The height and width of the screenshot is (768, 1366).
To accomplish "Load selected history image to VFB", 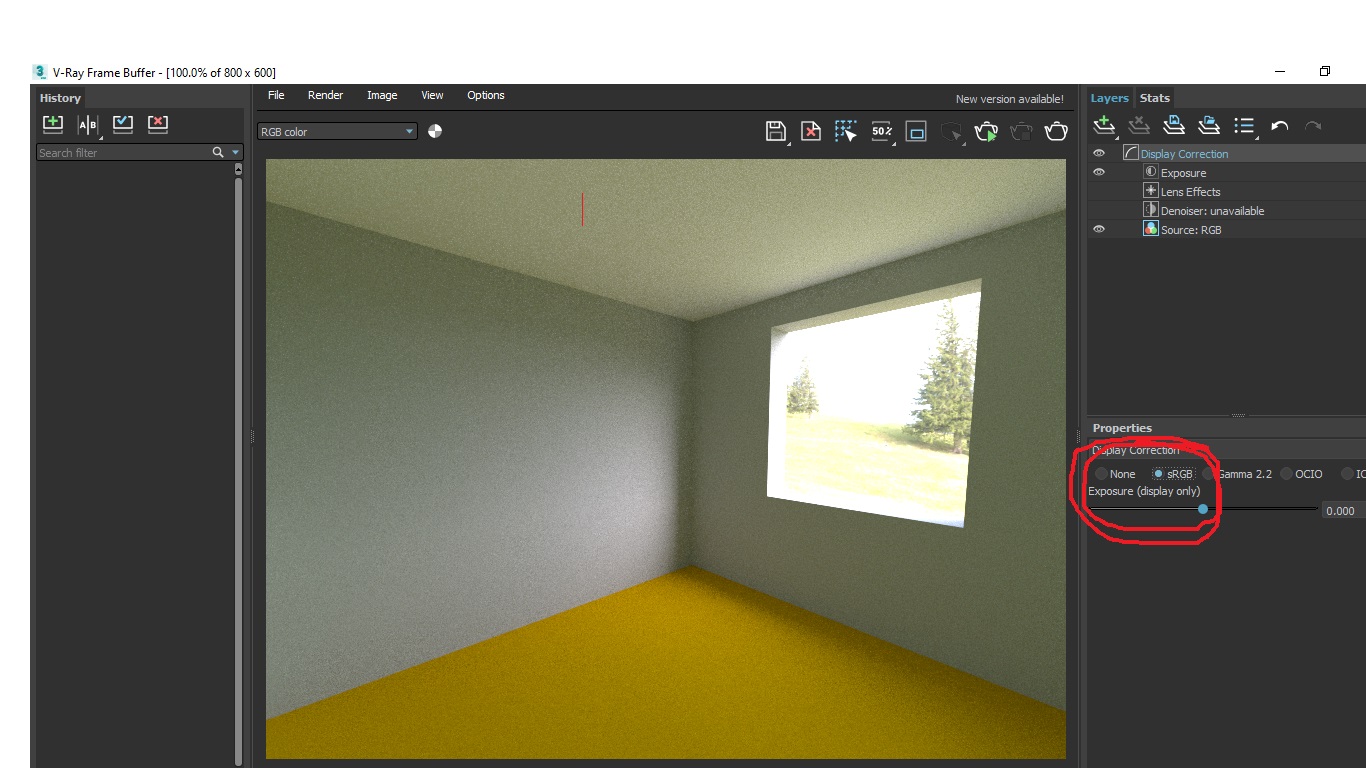I will [x=123, y=124].
